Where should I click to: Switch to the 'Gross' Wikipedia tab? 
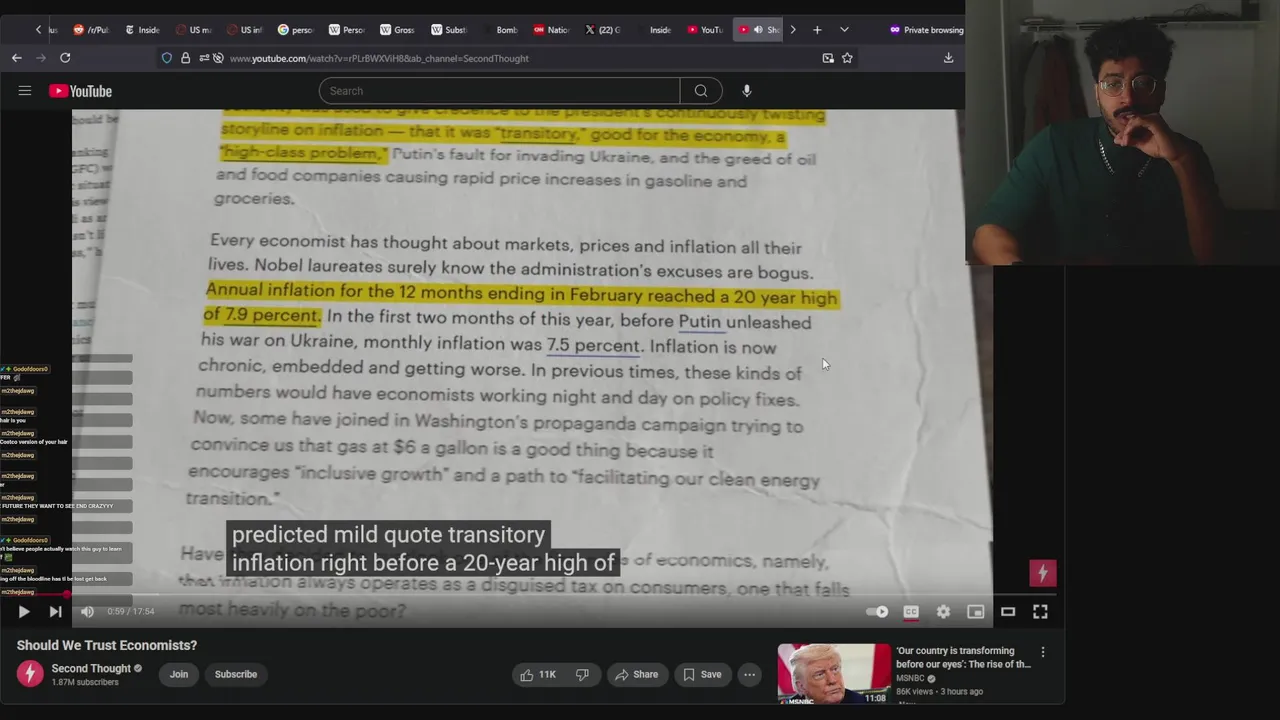(397, 30)
